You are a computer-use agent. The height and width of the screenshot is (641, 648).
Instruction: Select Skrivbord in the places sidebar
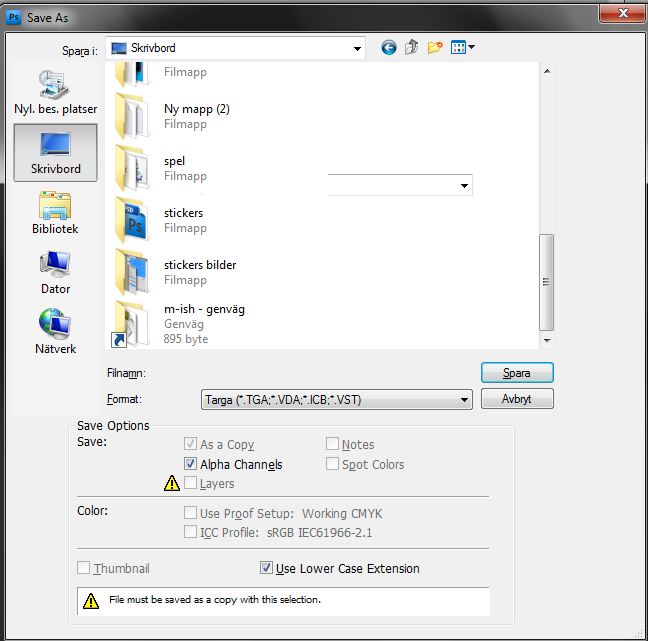point(55,153)
